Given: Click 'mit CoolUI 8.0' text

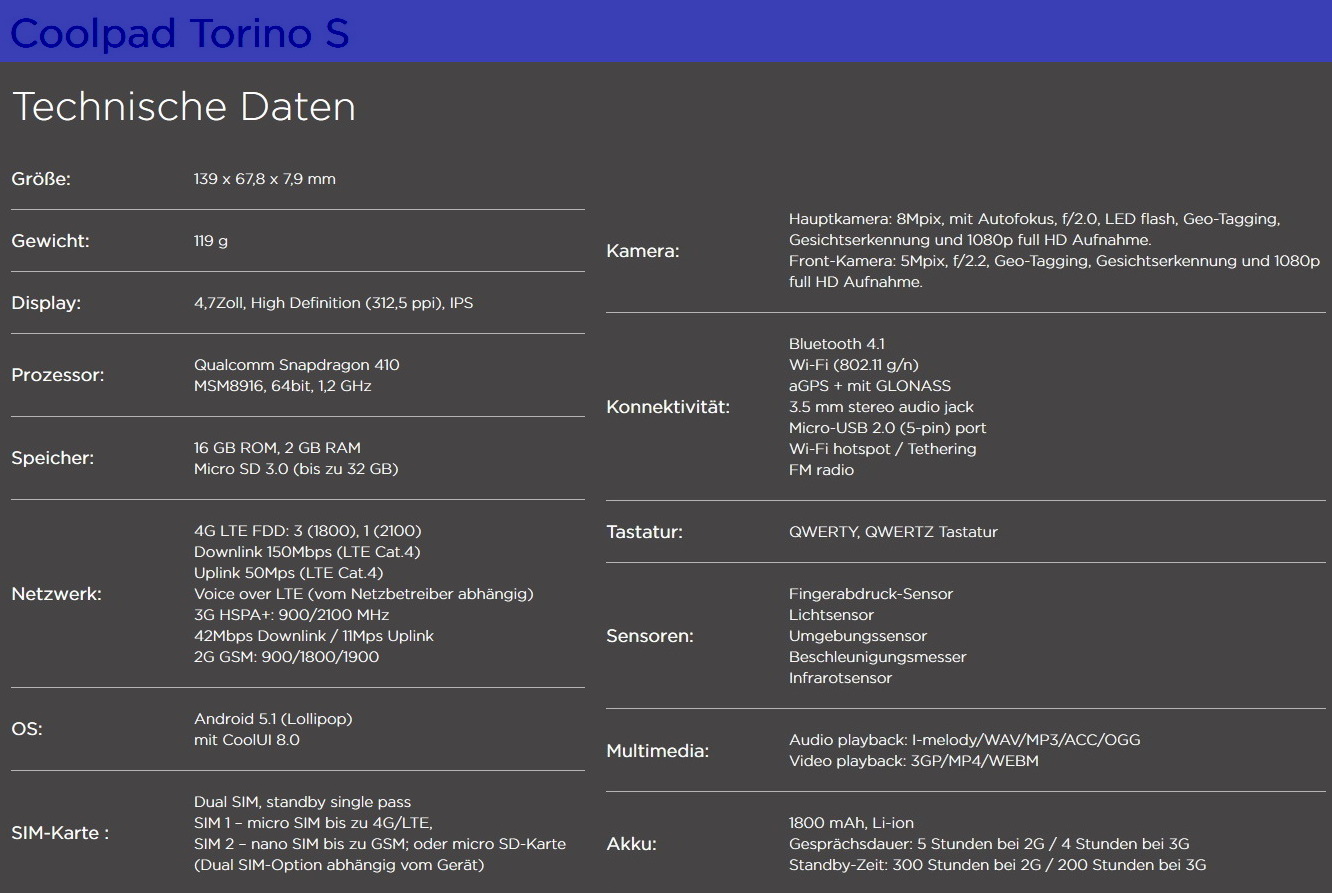Looking at the screenshot, I should point(247,740).
